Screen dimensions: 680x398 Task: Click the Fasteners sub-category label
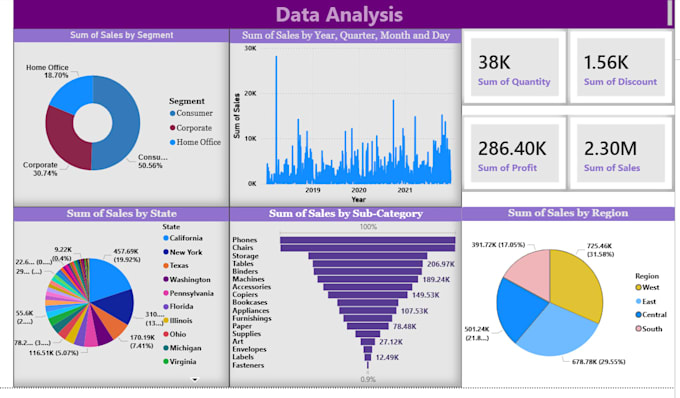click(248, 365)
